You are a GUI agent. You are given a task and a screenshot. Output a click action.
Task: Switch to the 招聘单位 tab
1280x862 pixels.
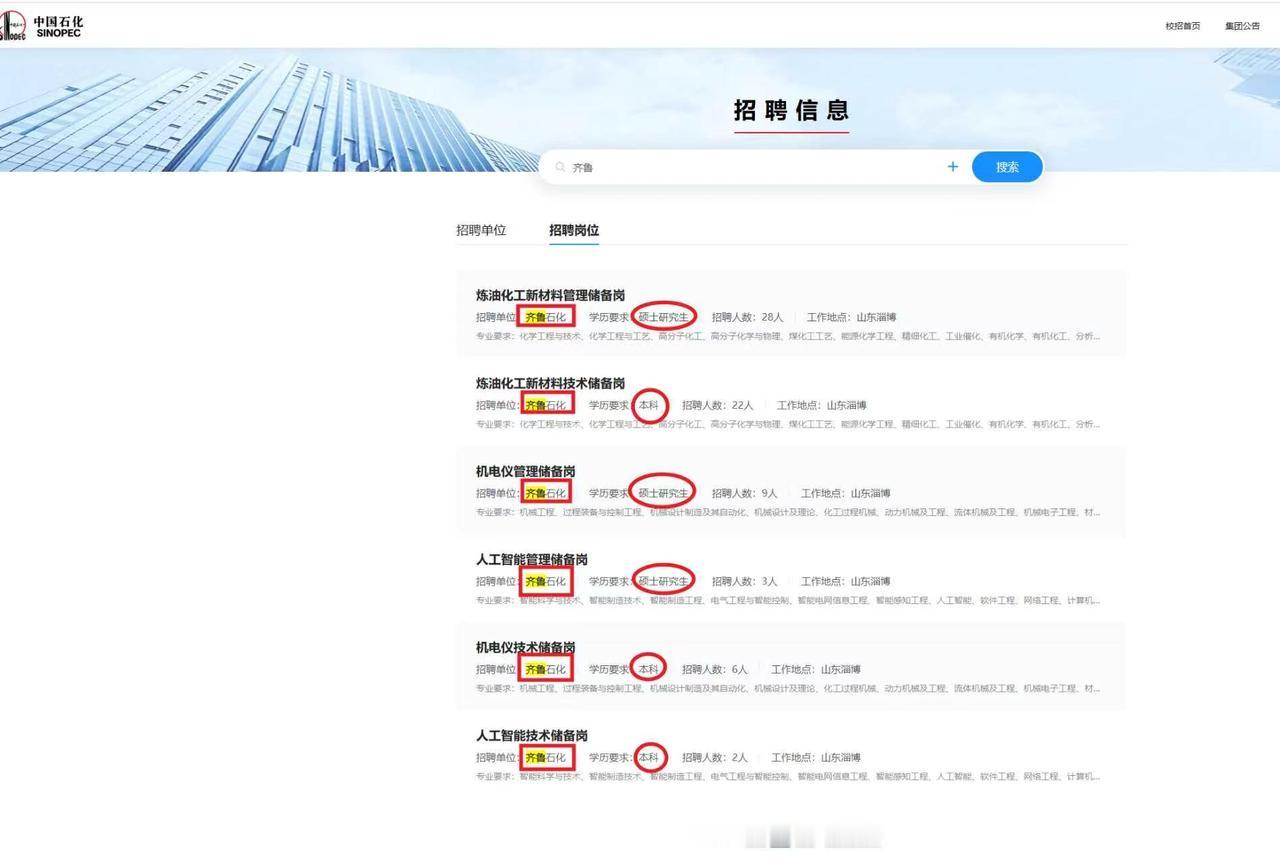[x=481, y=230]
